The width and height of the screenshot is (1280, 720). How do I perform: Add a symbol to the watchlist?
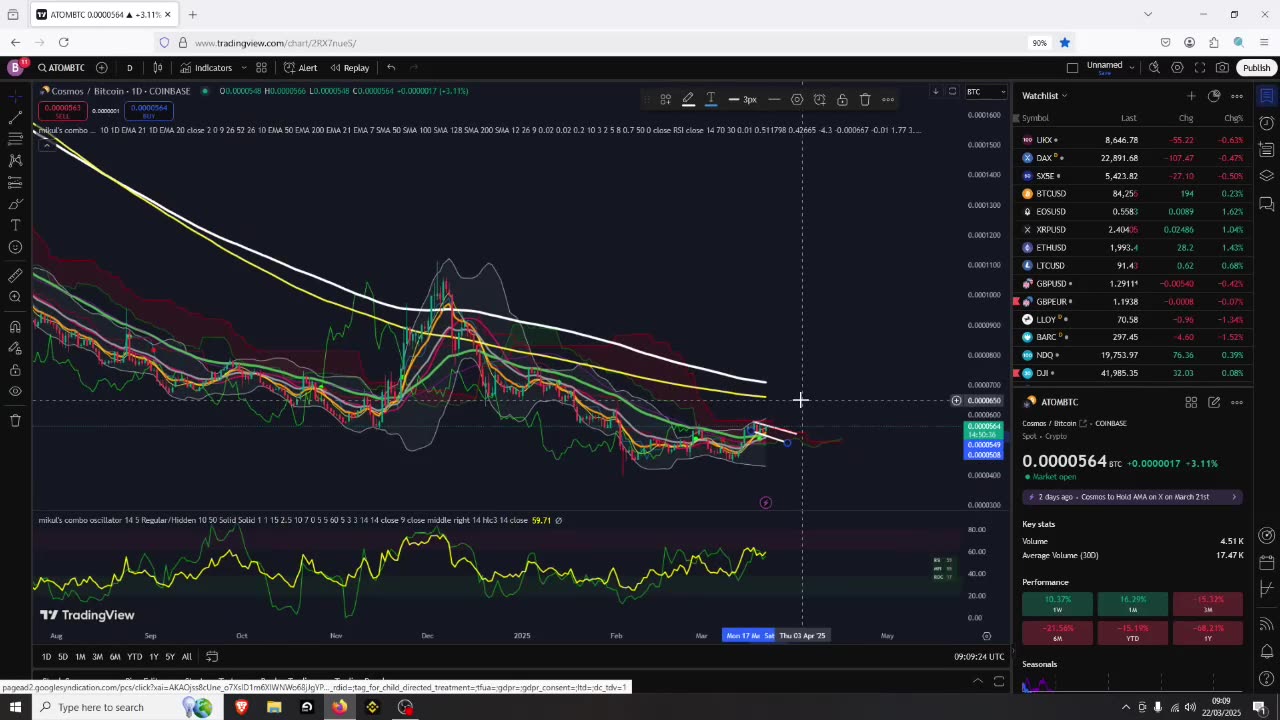point(1191,96)
